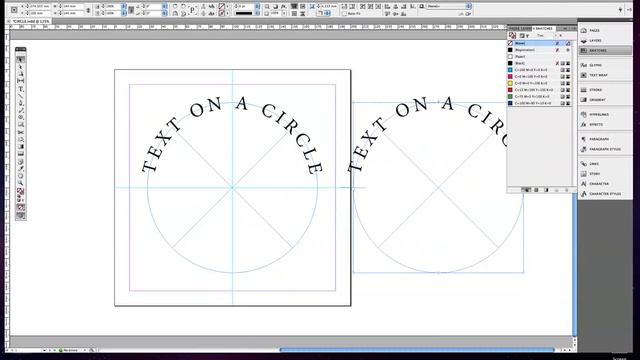Enable the Auto-Fit checkbox
This screenshot has height=360, width=640.
coord(344,13)
